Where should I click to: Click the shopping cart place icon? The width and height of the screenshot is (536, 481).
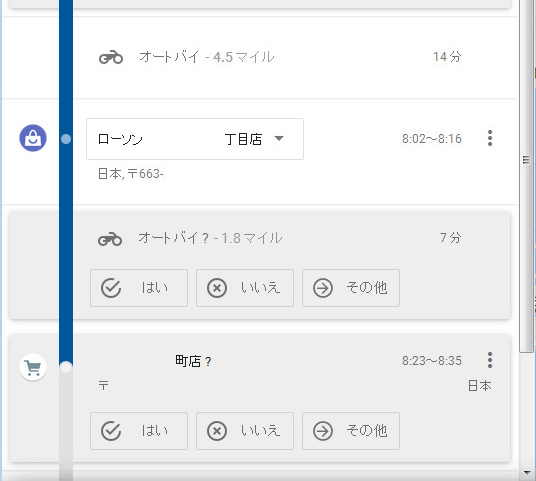tap(33, 368)
